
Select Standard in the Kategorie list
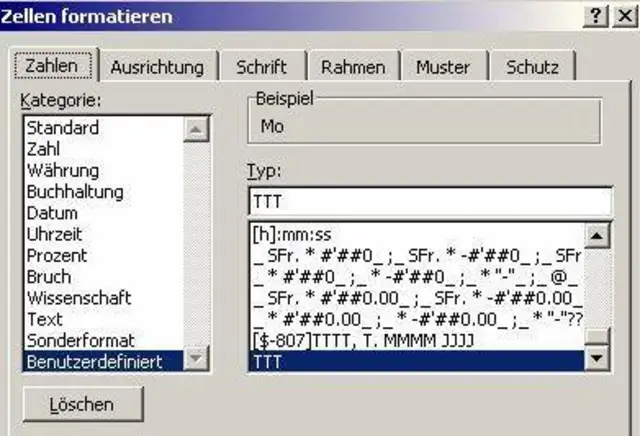pyautogui.click(x=103, y=128)
